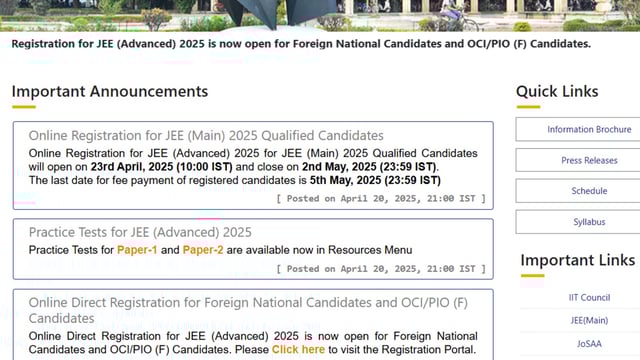Click the 23rd April, 2025 (10:00 IST) date
The height and width of the screenshot is (360, 640).
(x=162, y=167)
